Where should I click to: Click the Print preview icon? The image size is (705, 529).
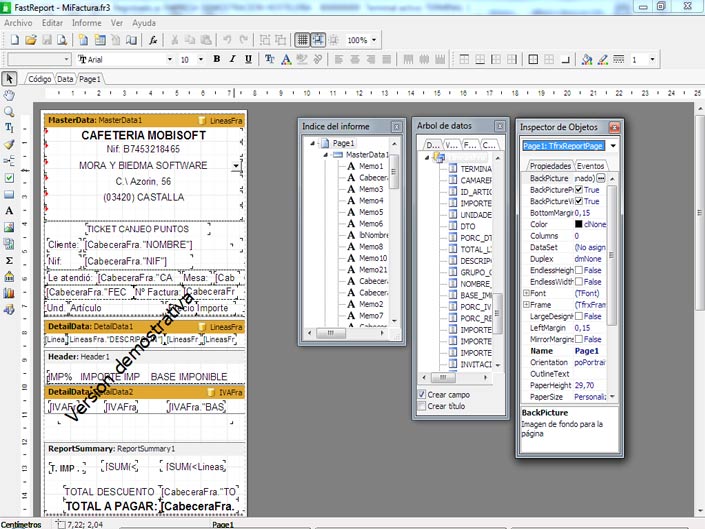[62, 40]
